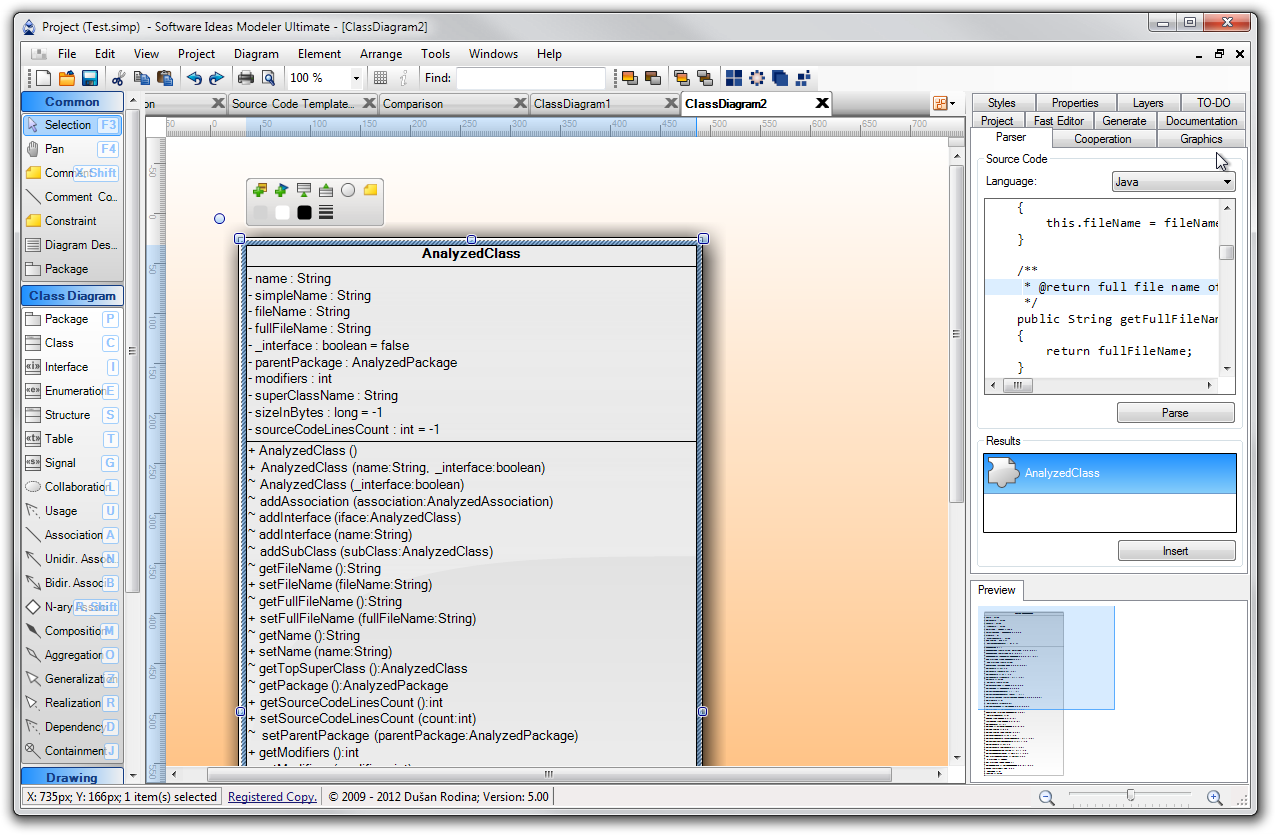Click the circle icon in floating toolbar
Viewport: 1276px width, 835px height.
348,190
